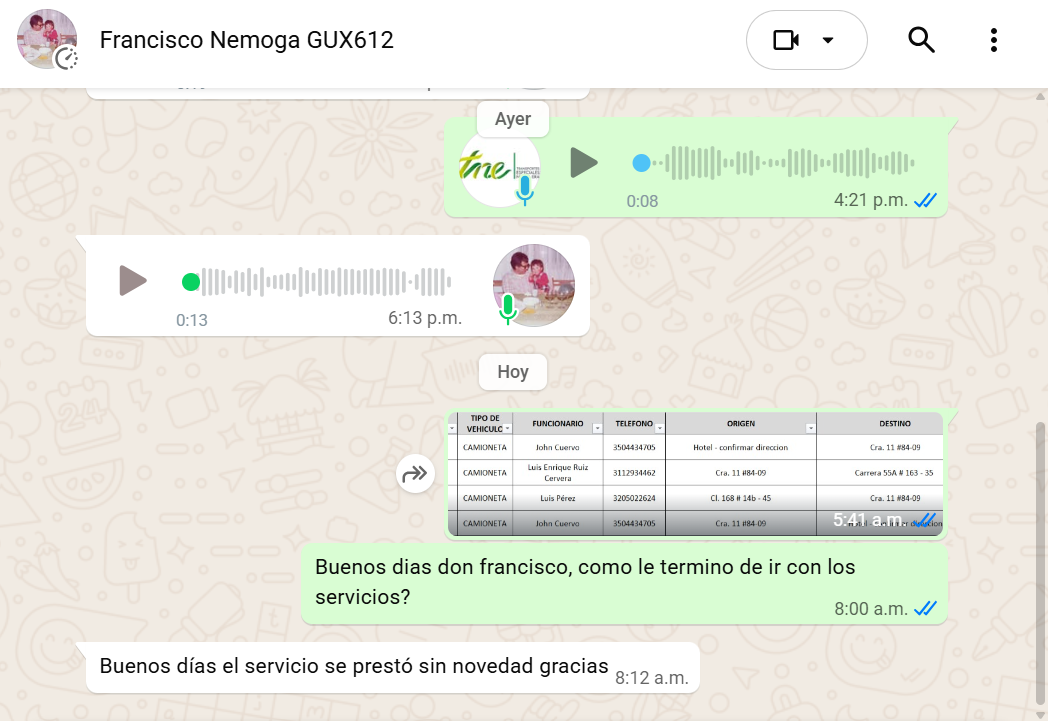Seek the blue dot on sent audio
Screen dimensions: 1048x721
[641, 163]
